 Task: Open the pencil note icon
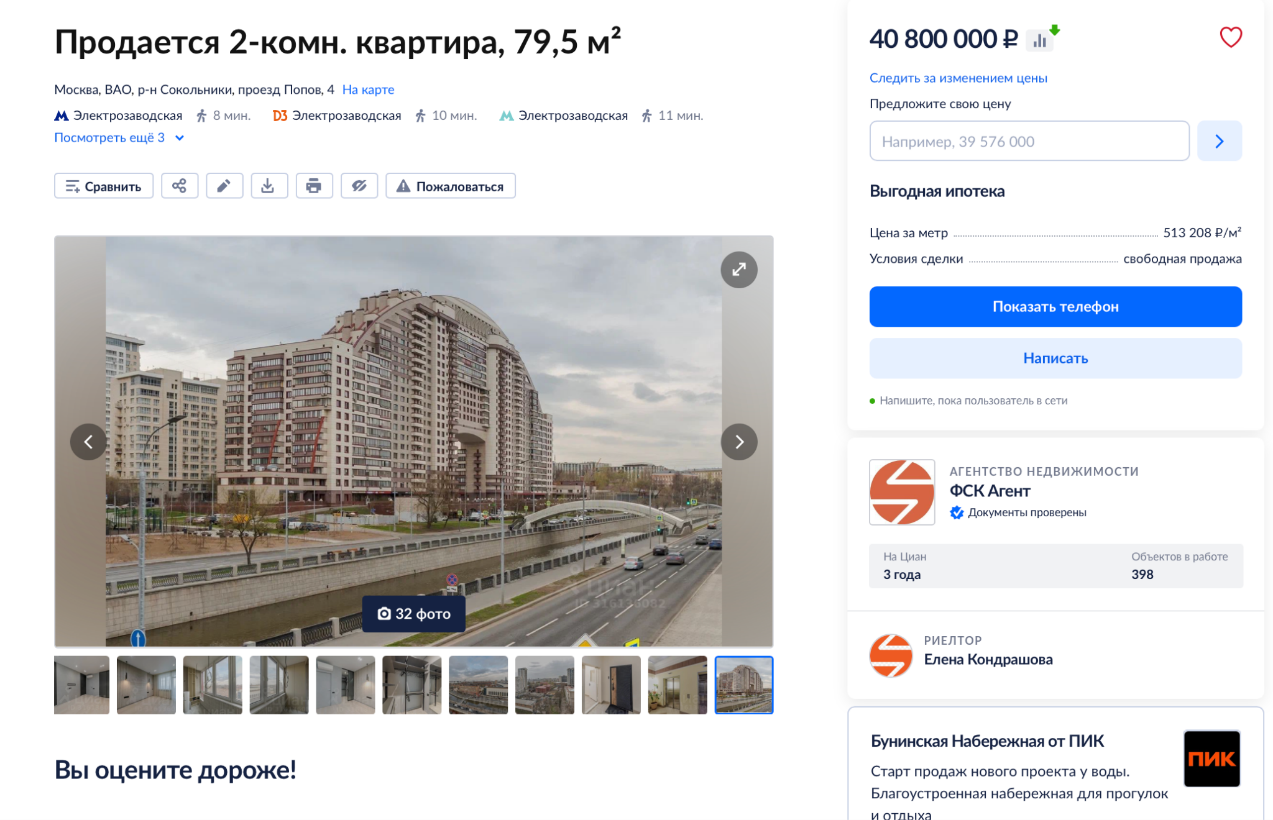pyautogui.click(x=224, y=186)
